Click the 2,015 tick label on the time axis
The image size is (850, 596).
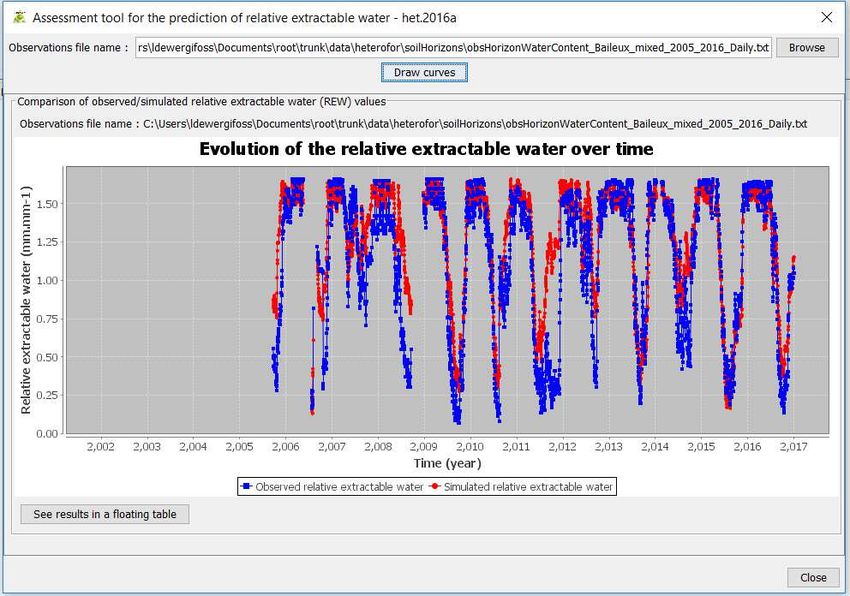point(701,446)
